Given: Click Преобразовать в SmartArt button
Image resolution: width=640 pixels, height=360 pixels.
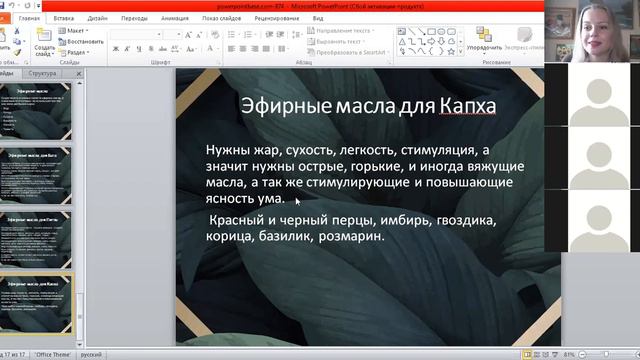Looking at the screenshot, I should (x=348, y=52).
